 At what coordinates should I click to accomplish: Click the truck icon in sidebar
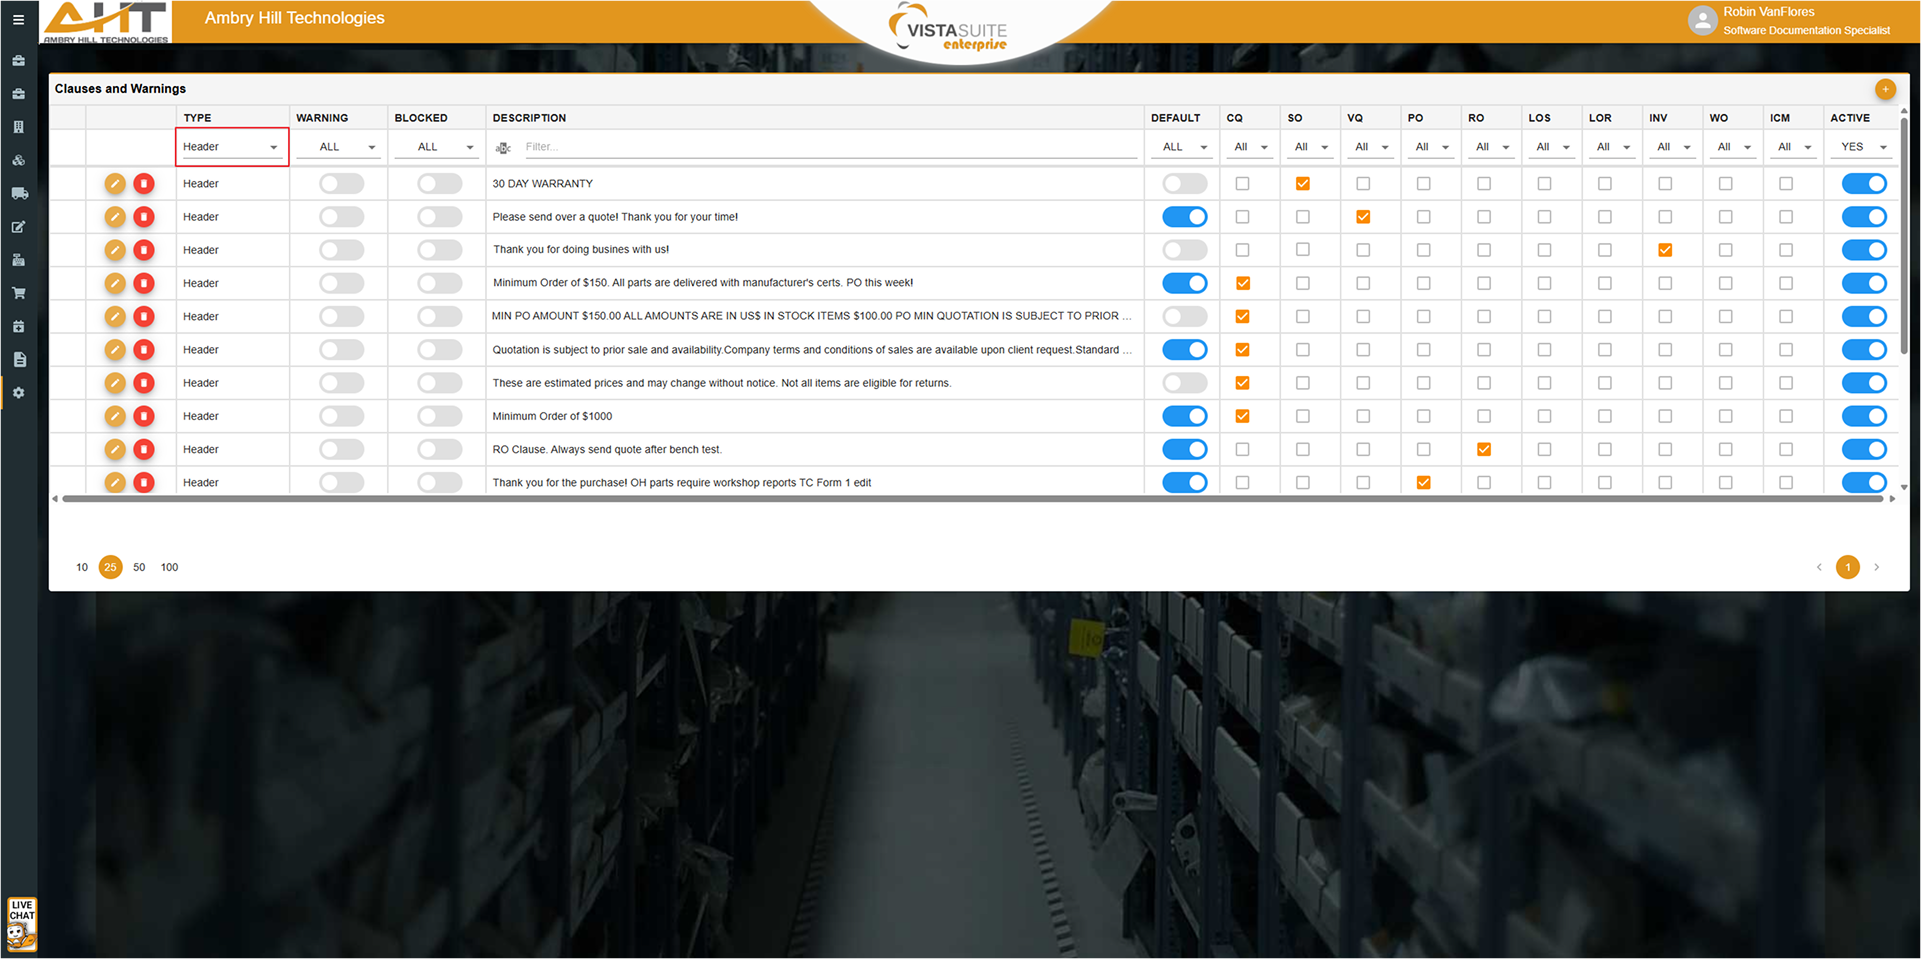click(x=18, y=193)
